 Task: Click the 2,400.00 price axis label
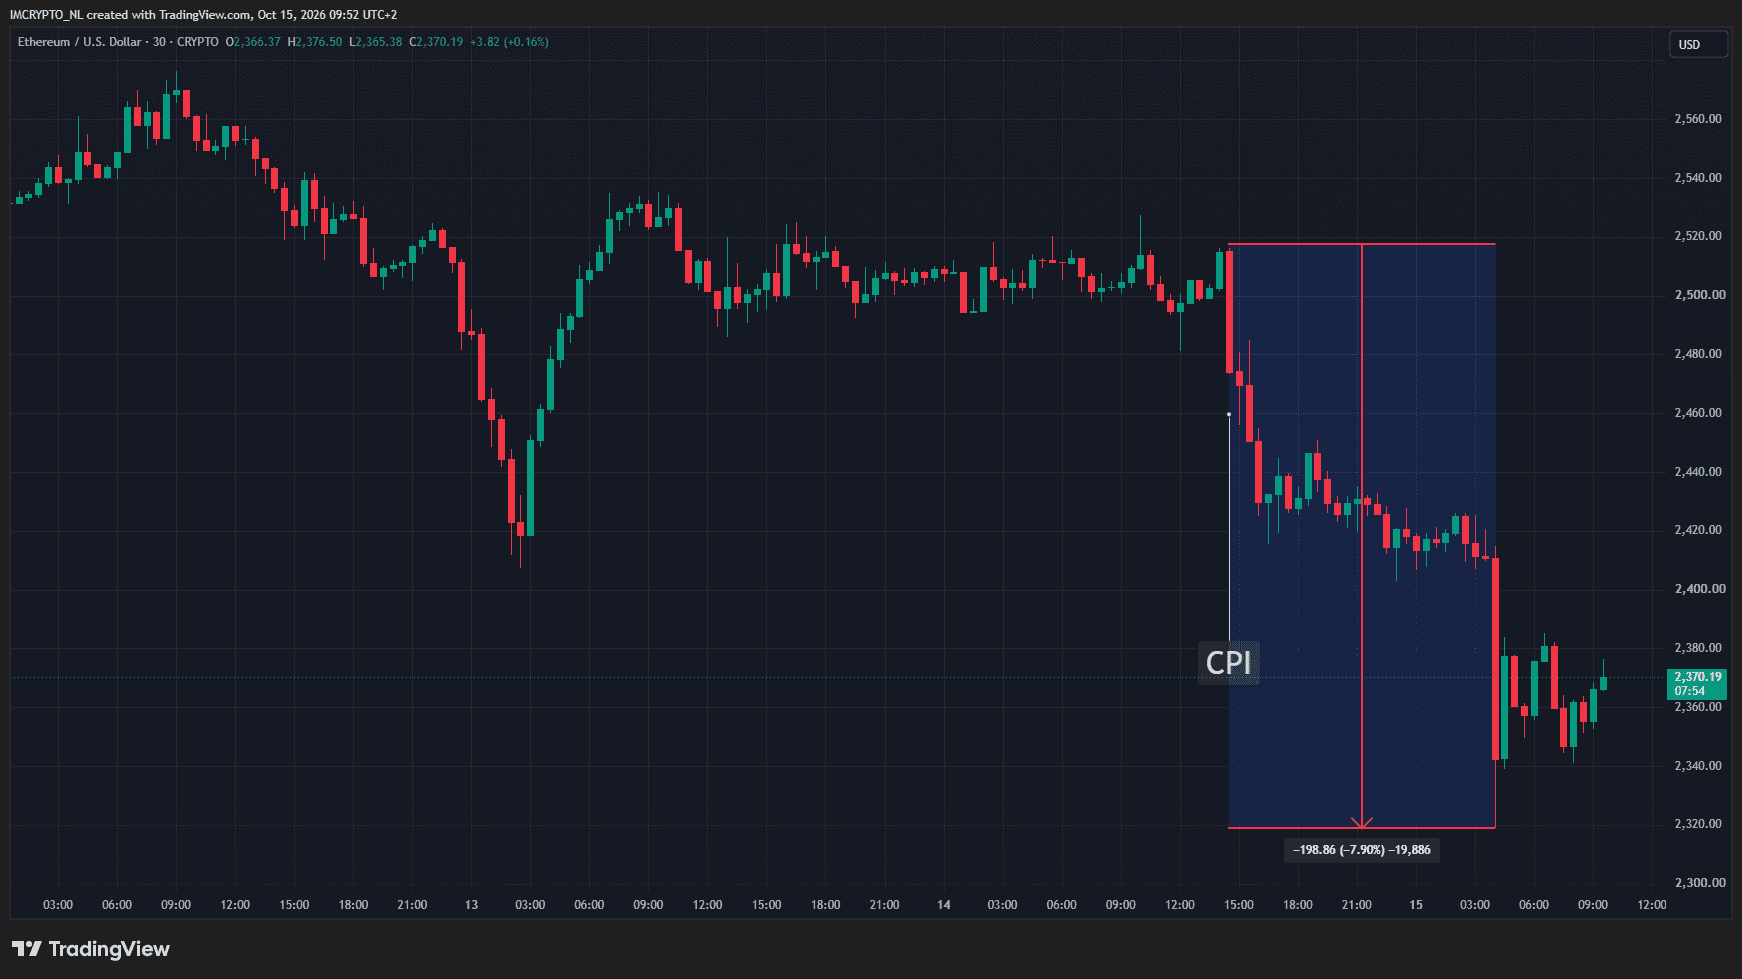(x=1698, y=589)
